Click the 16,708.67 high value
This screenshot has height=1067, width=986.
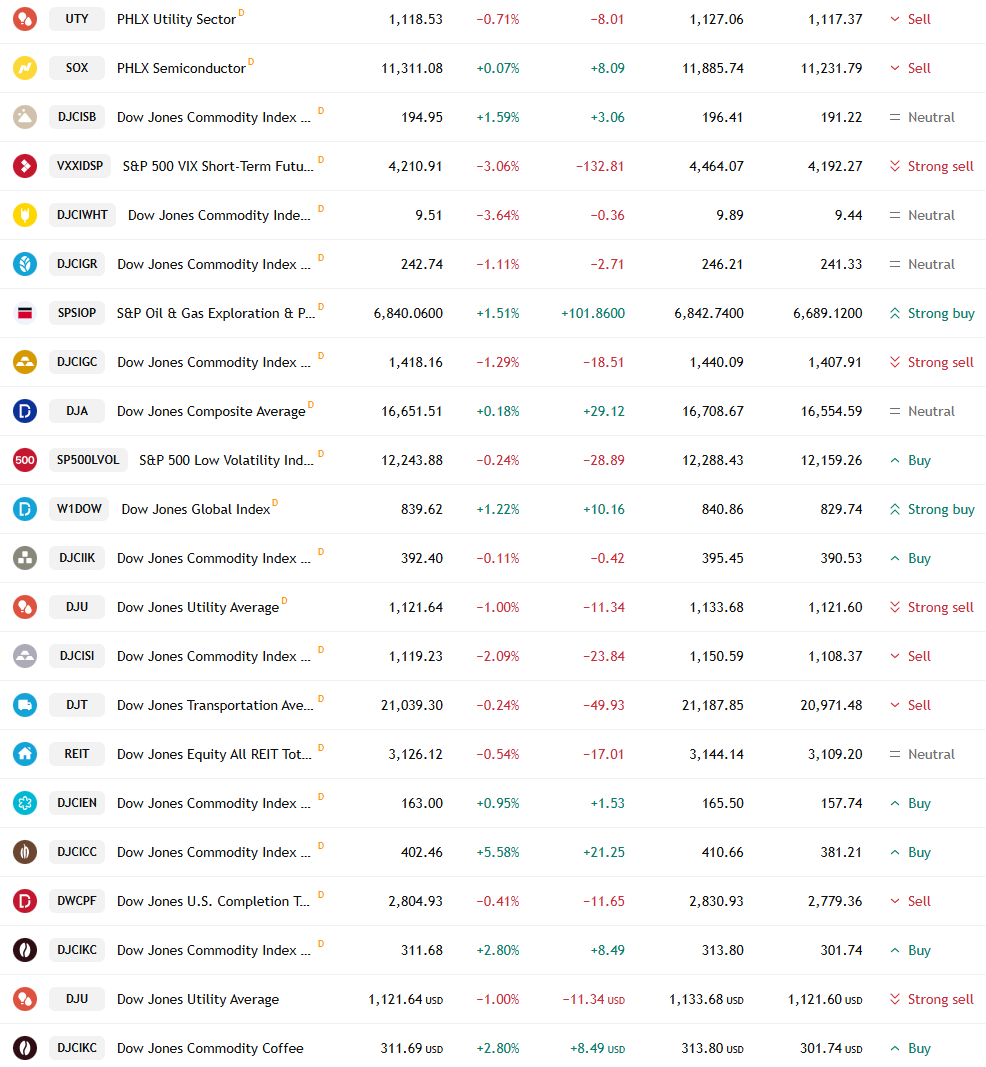(x=712, y=411)
